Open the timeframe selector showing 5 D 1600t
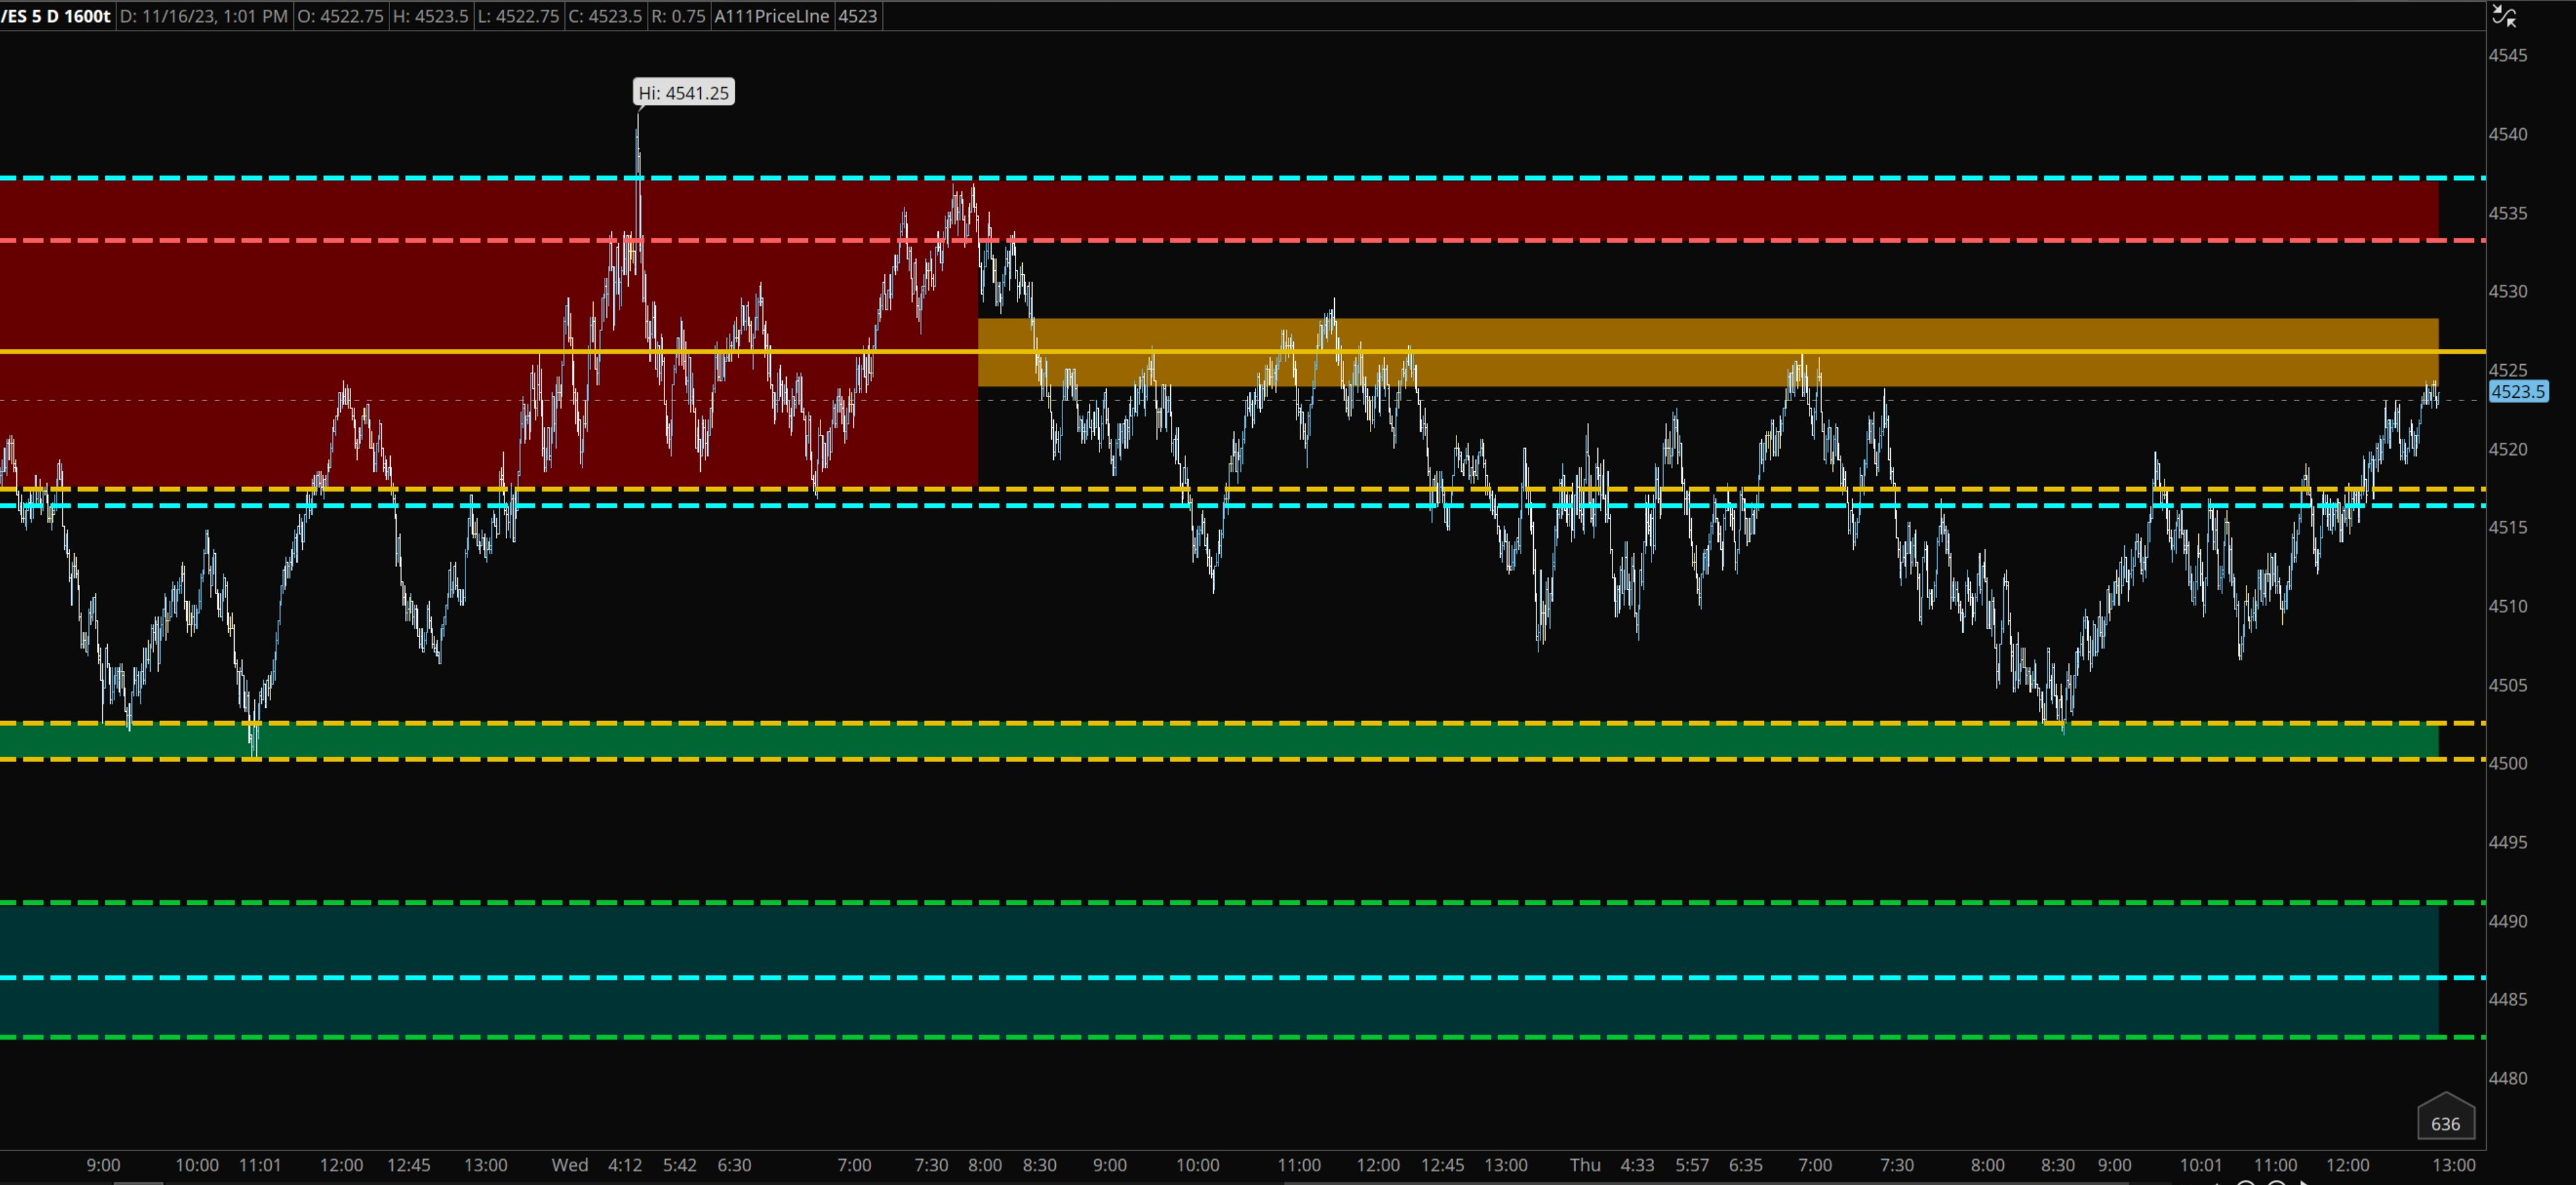The image size is (2576, 1185). [75, 16]
